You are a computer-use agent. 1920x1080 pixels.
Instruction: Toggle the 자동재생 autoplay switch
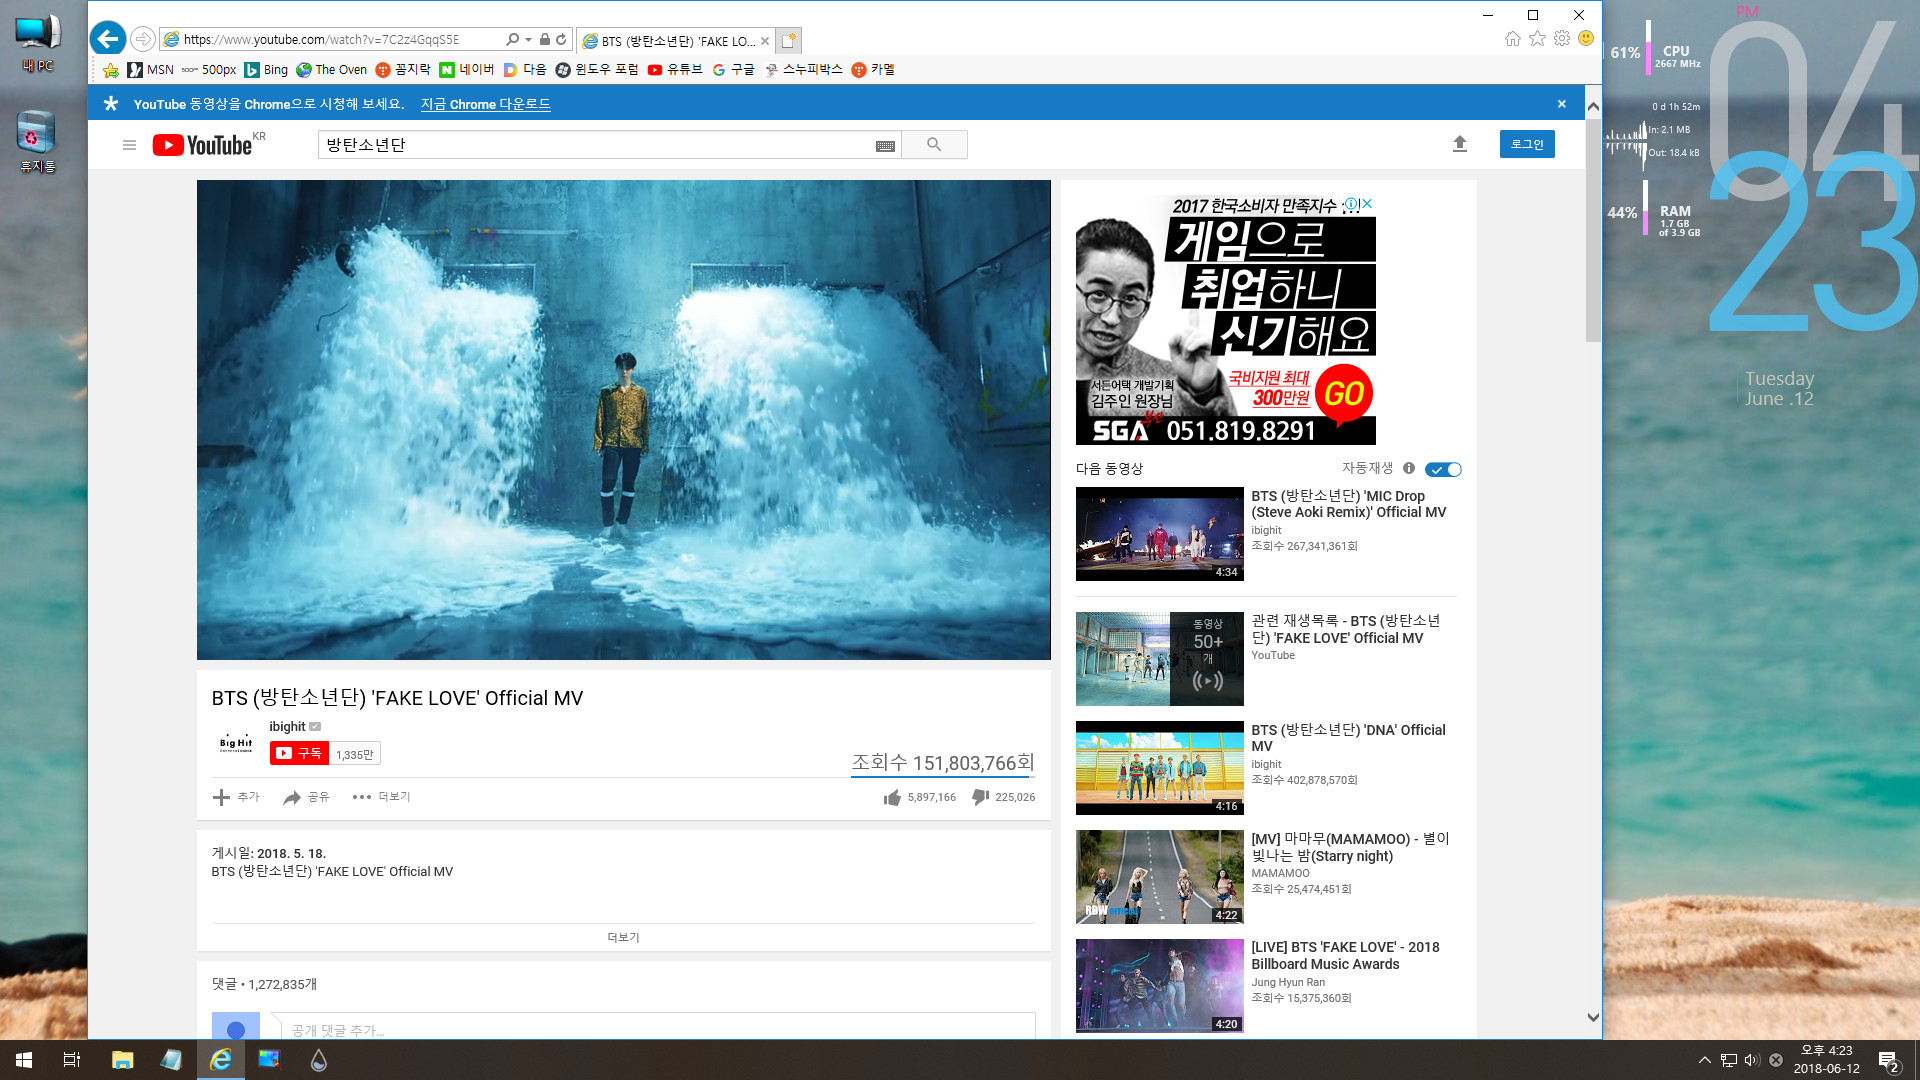(x=1443, y=469)
